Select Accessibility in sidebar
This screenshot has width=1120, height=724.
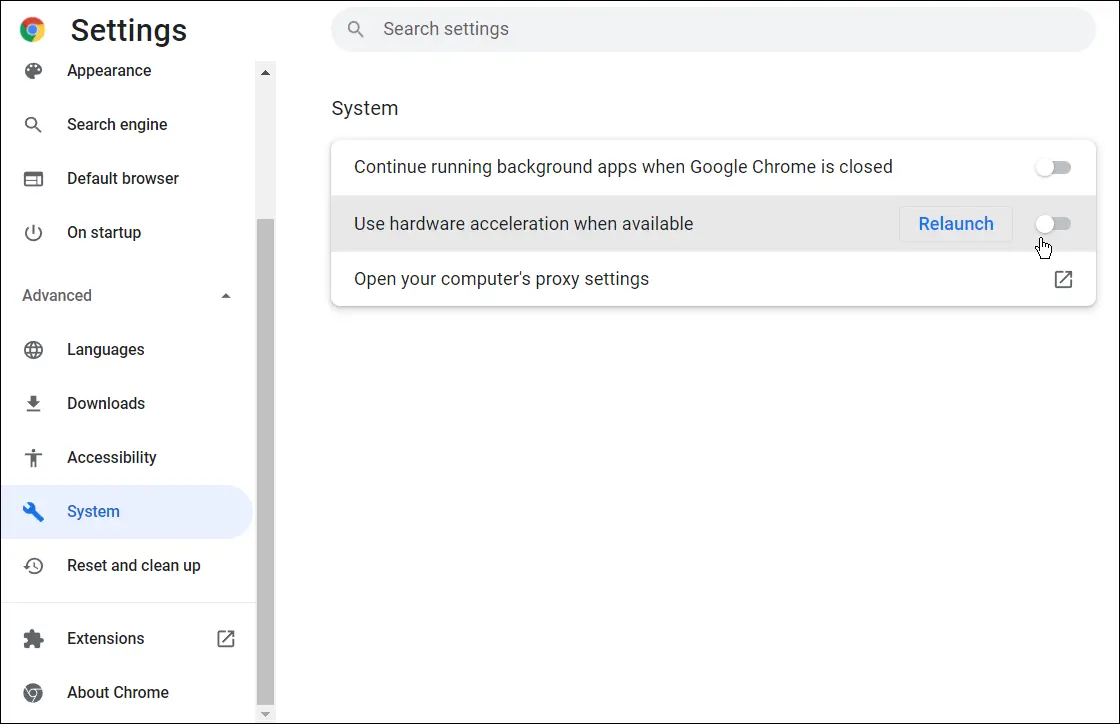click(x=127, y=458)
